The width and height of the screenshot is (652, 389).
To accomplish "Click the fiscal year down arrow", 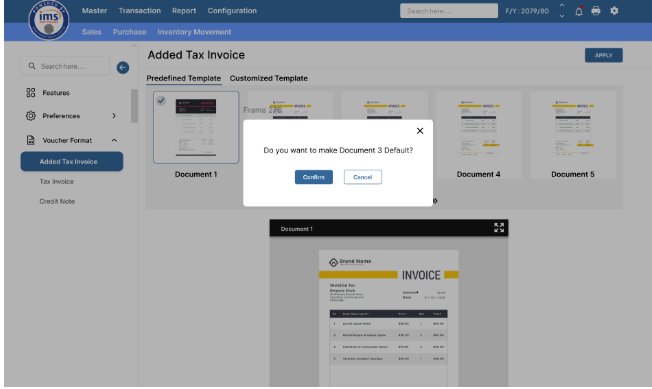I will pyautogui.click(x=562, y=16).
